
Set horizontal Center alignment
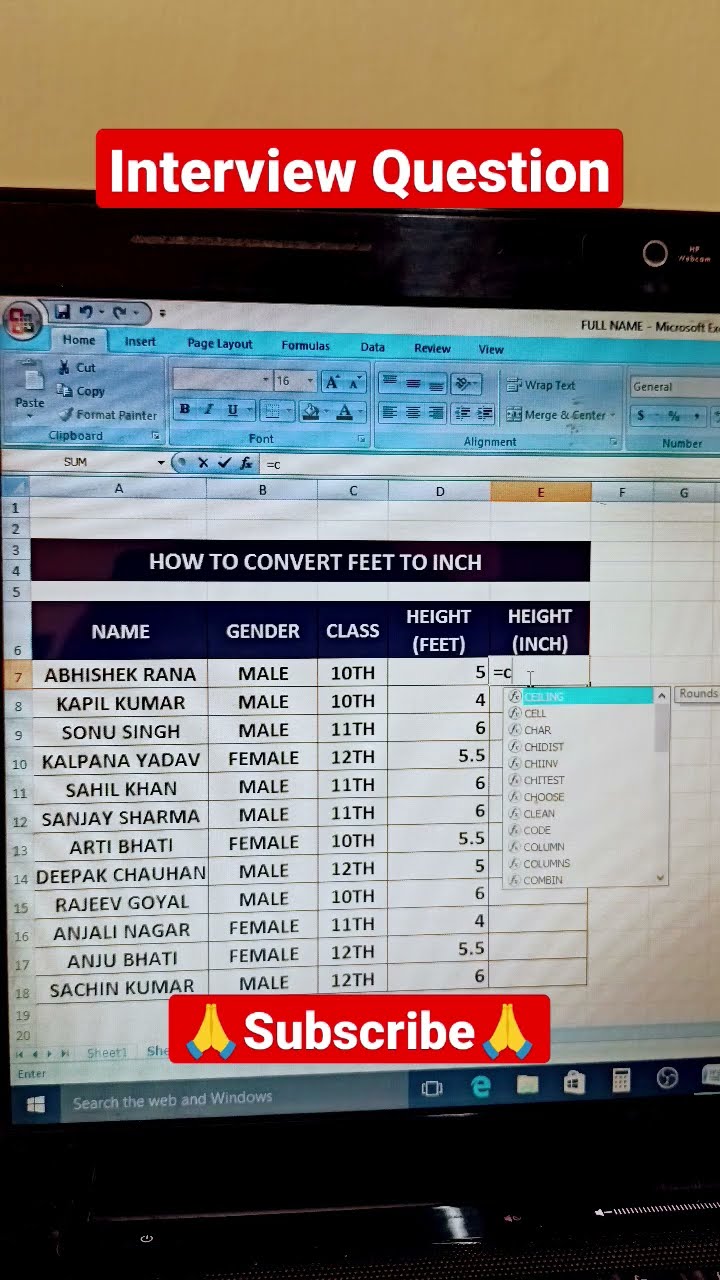412,412
